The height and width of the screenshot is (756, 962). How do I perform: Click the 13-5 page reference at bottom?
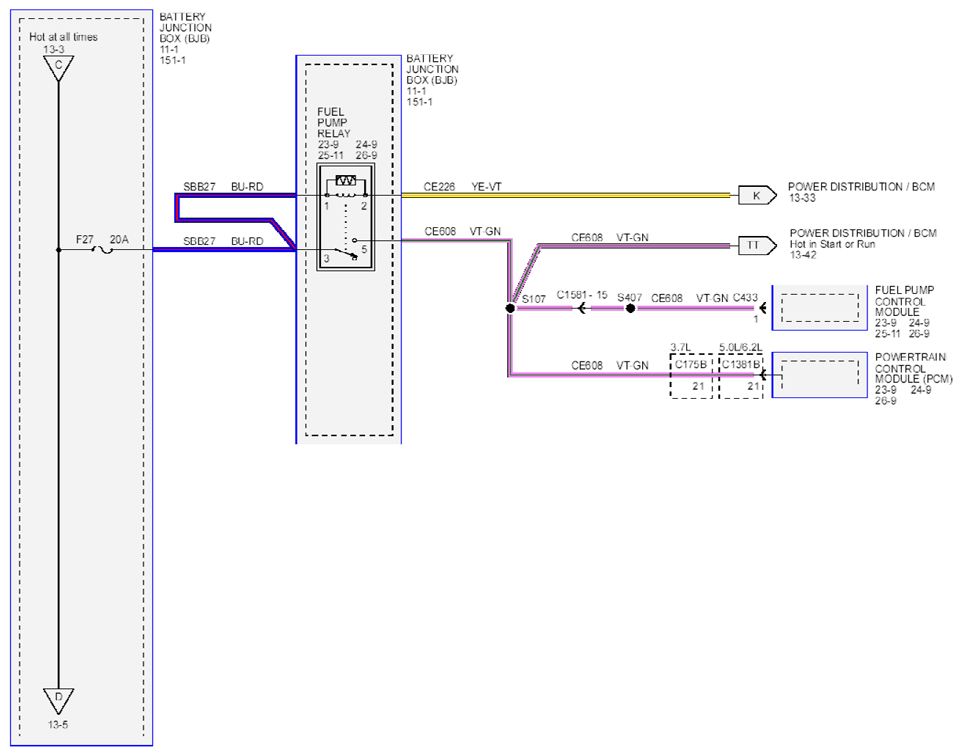point(58,725)
